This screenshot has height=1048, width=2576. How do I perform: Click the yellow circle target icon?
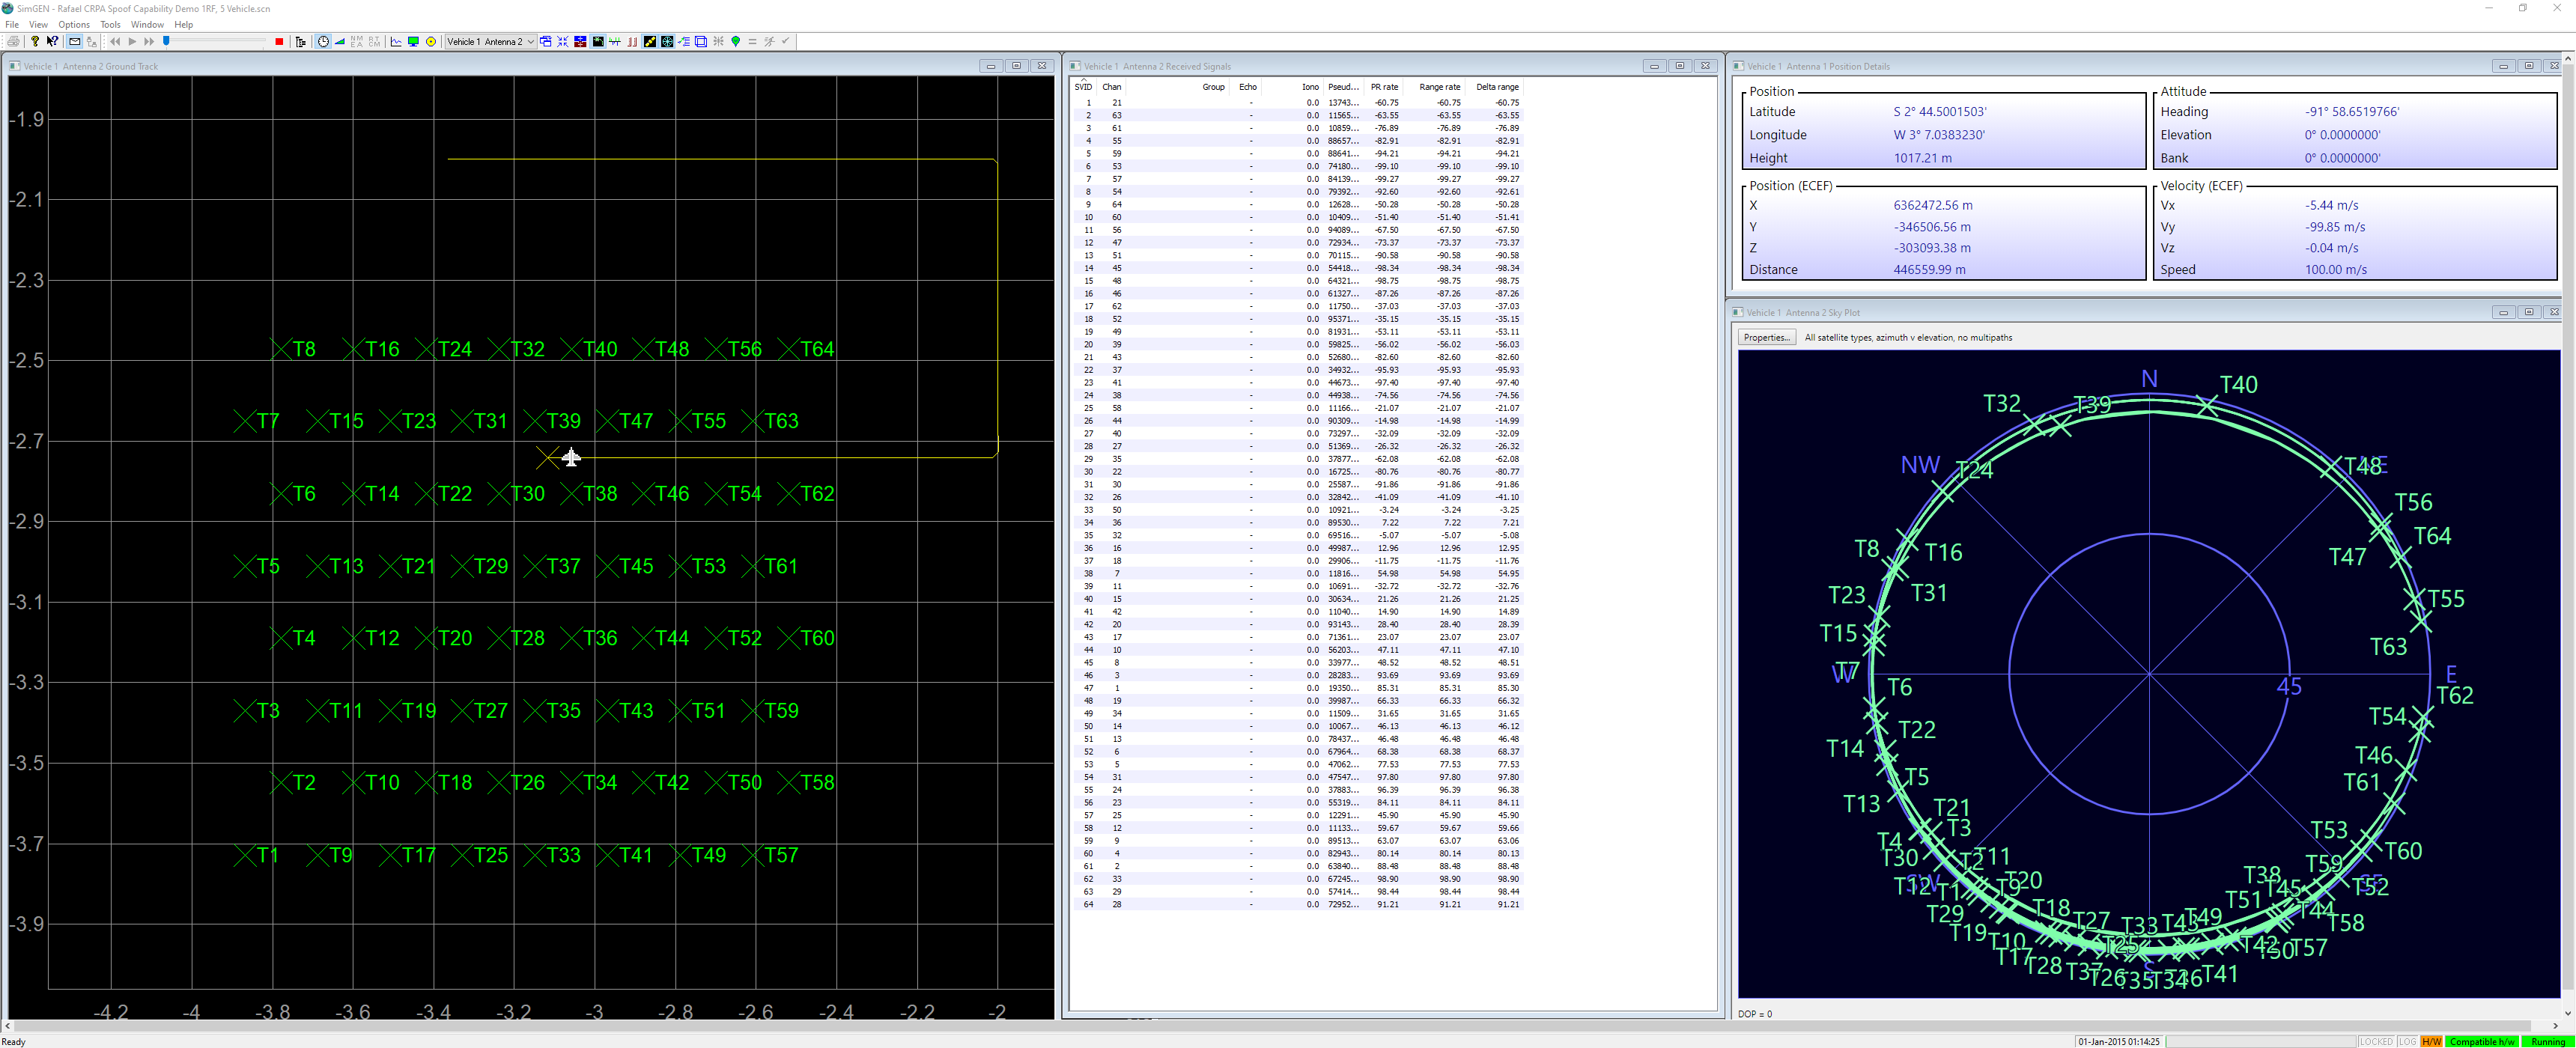(431, 42)
